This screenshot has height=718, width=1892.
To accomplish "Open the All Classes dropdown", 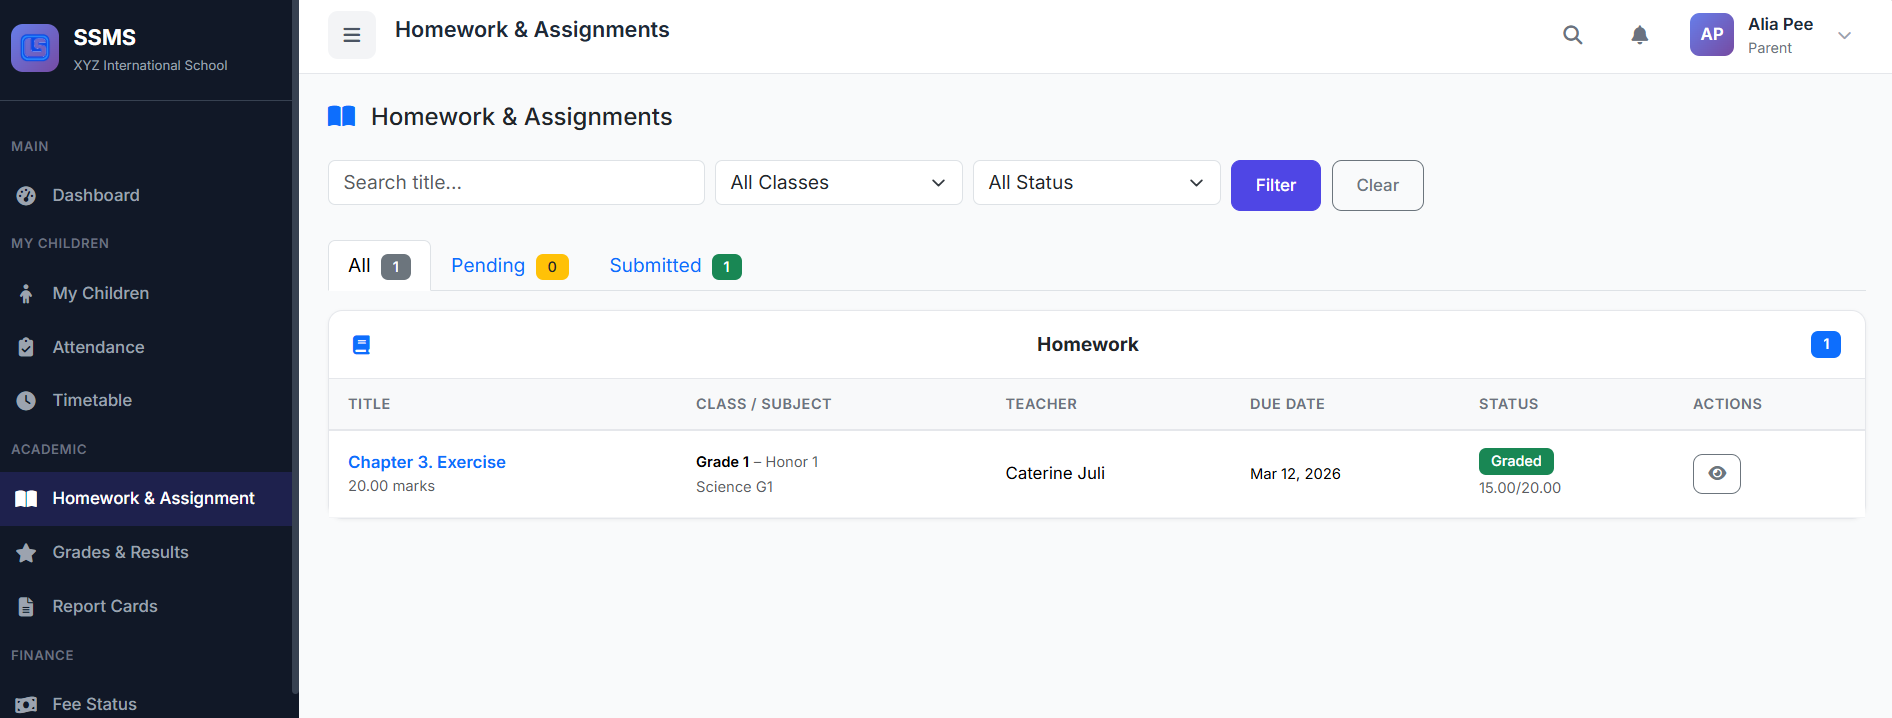I will 838,183.
